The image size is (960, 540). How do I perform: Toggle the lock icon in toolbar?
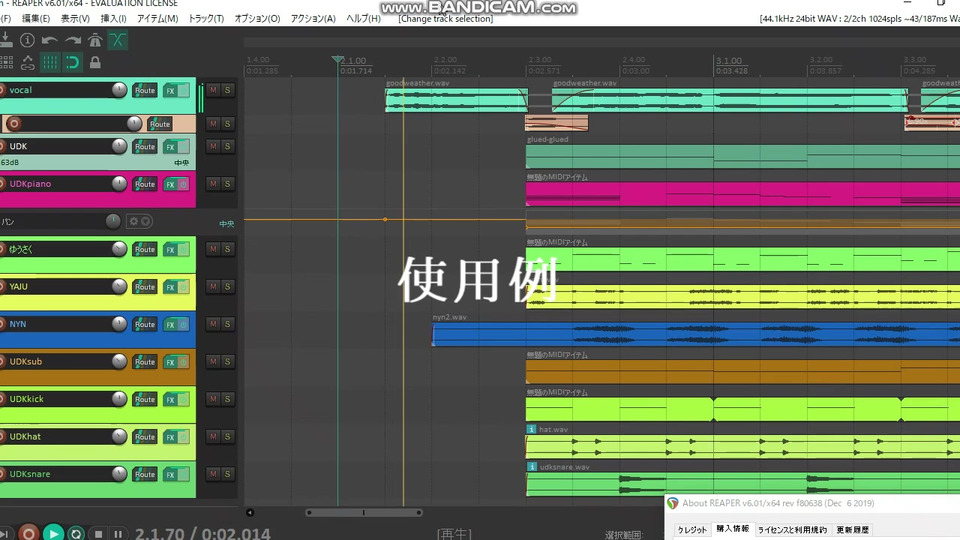[x=95, y=62]
